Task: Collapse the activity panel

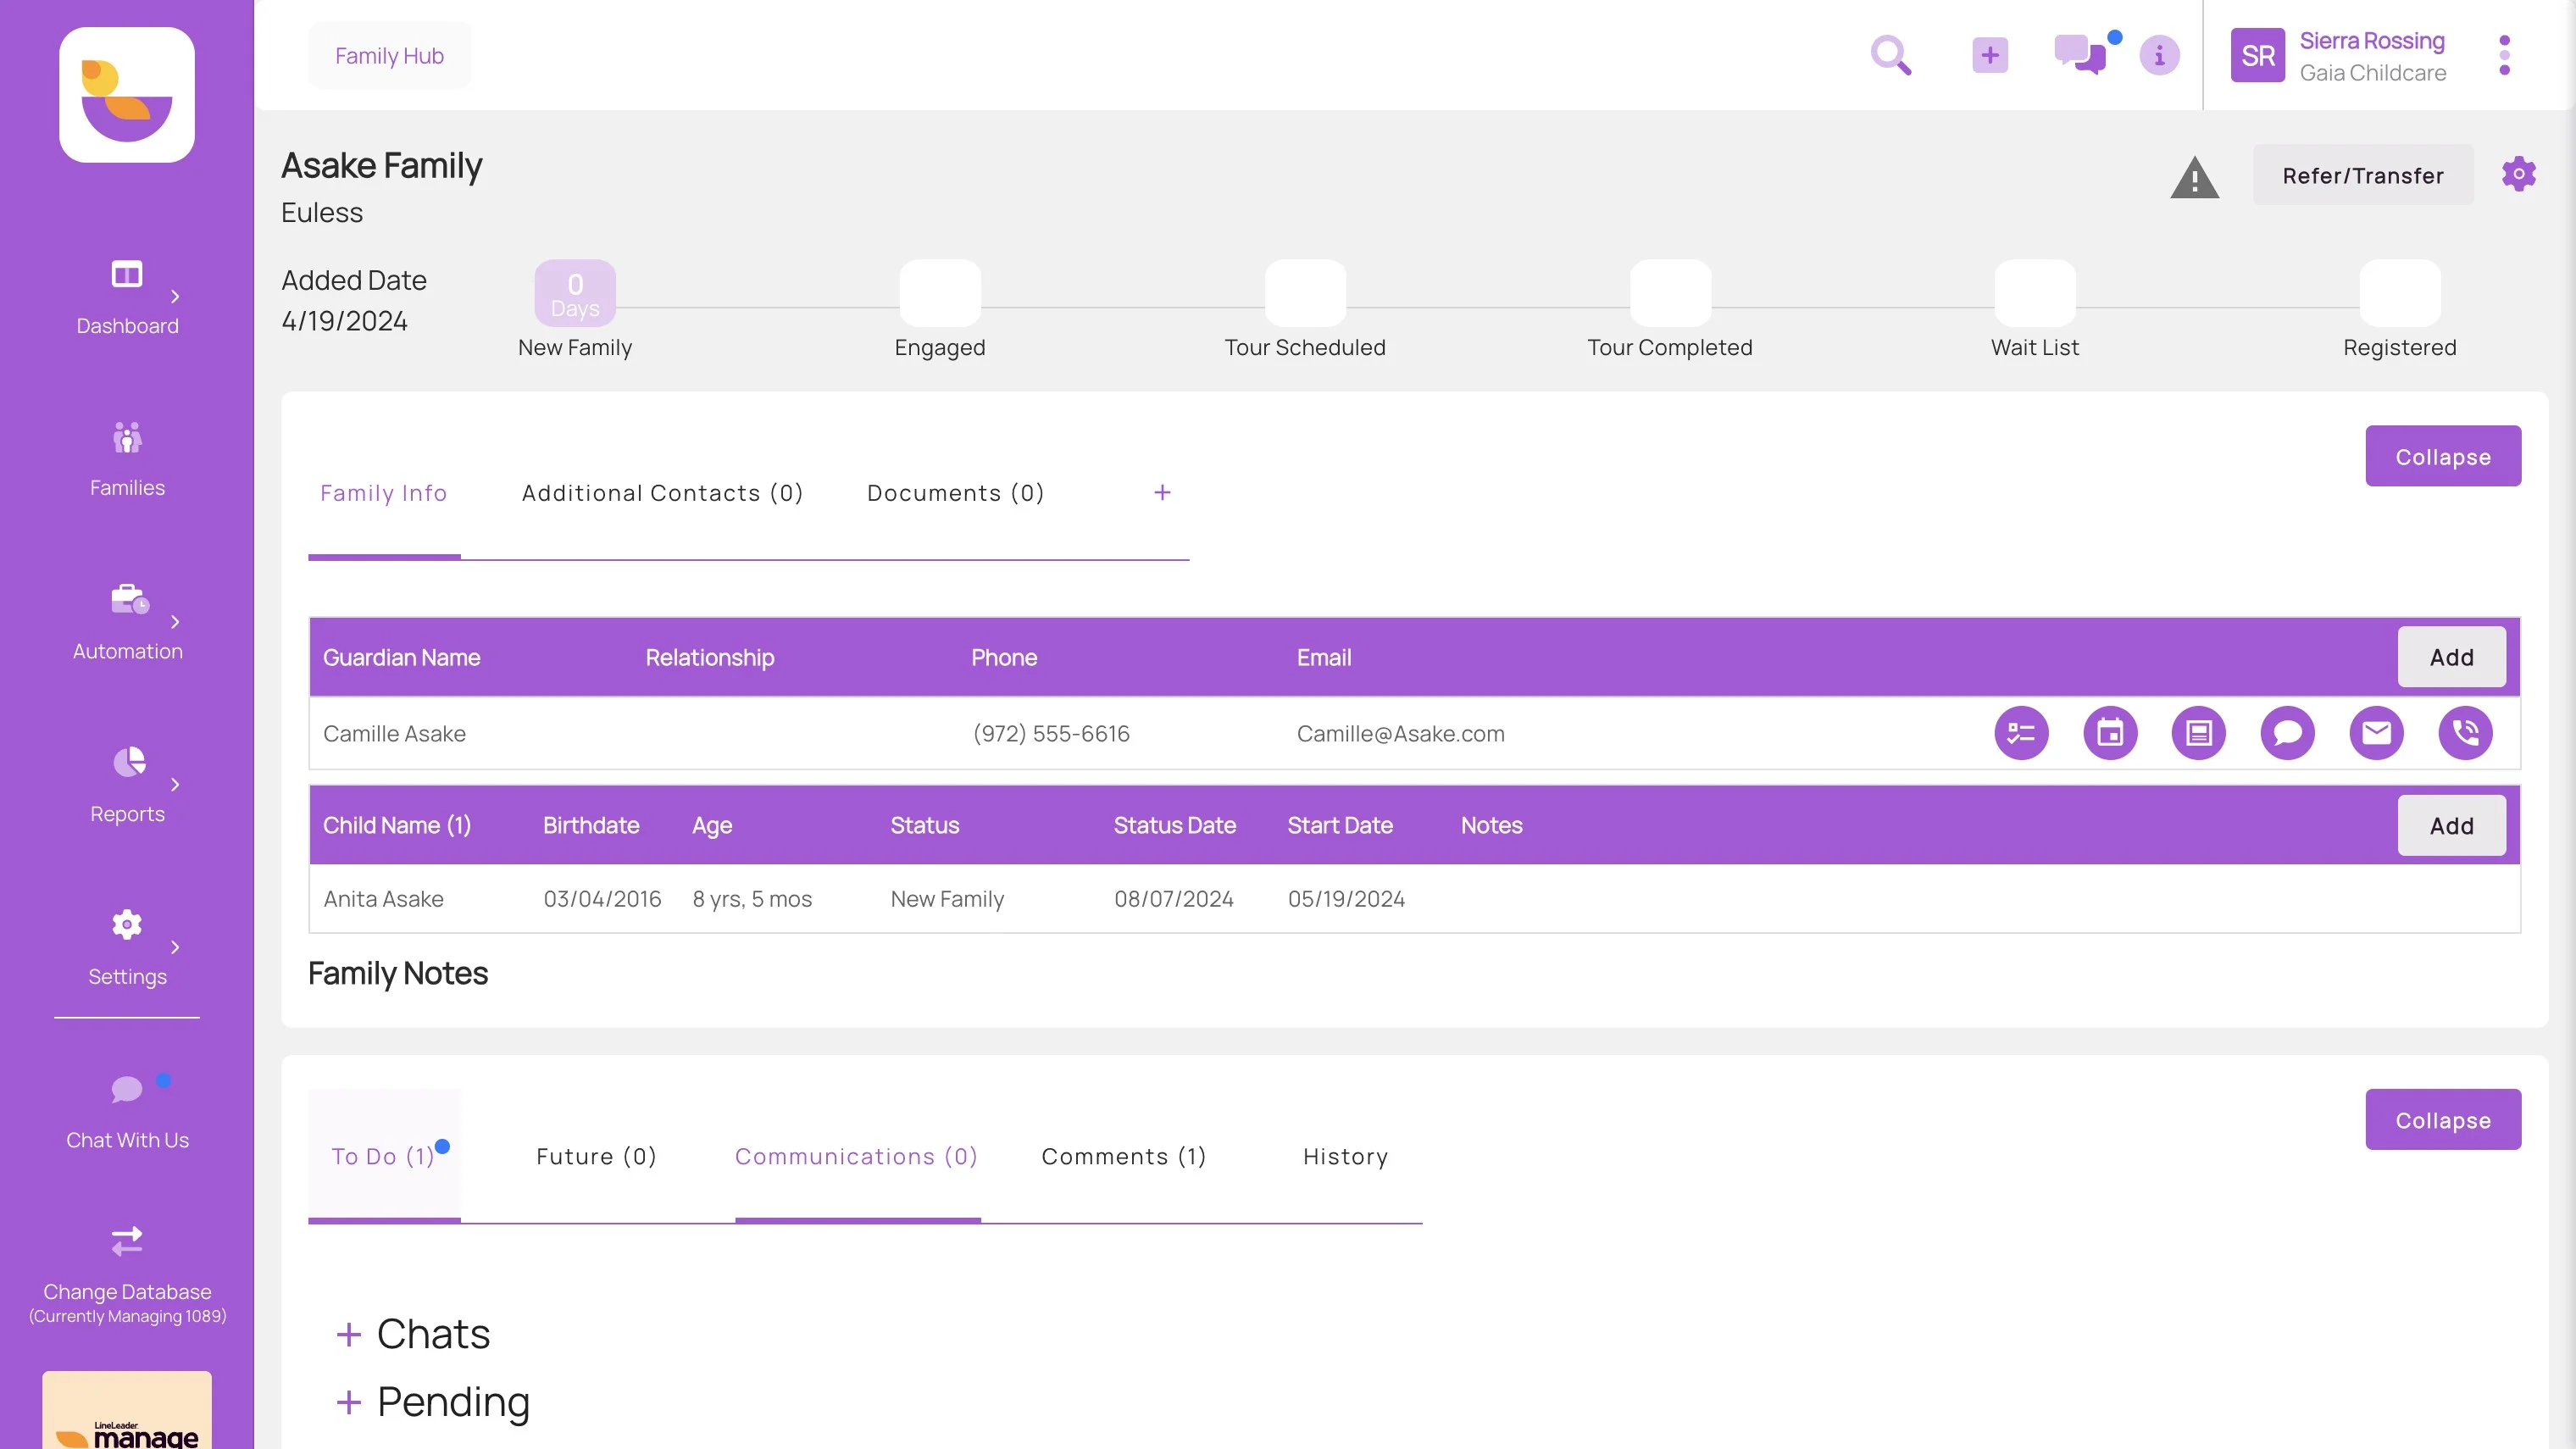Action: (2443, 1120)
